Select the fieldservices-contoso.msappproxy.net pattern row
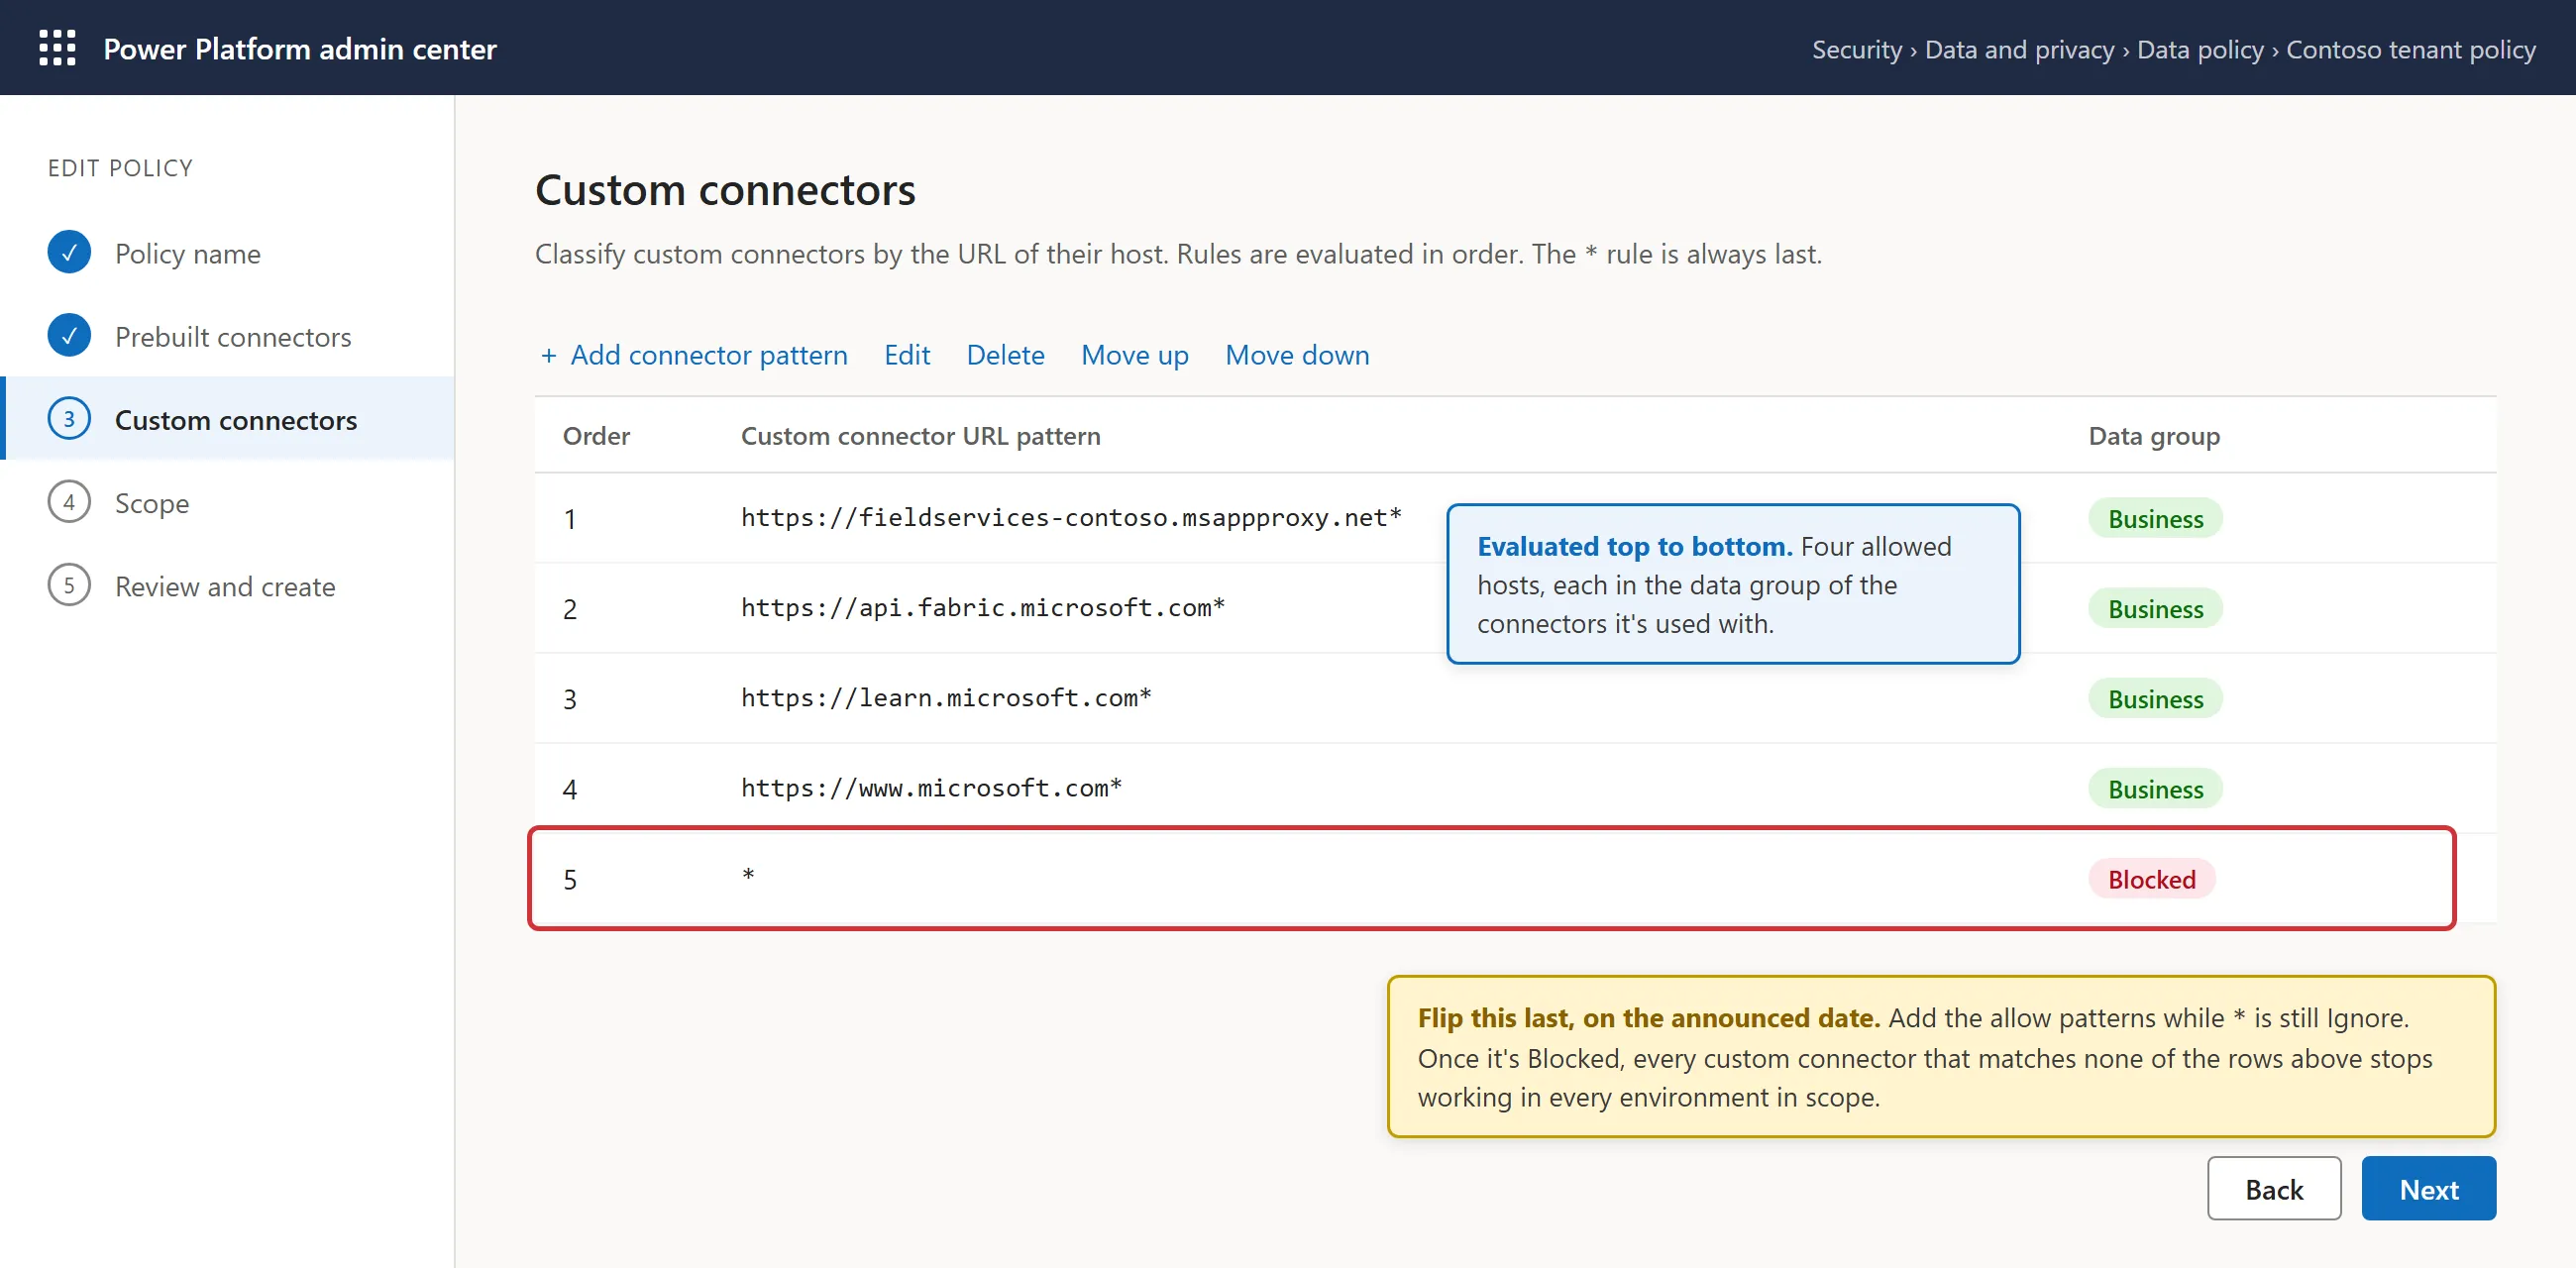Image resolution: width=2576 pixels, height=1268 pixels. [1515, 518]
